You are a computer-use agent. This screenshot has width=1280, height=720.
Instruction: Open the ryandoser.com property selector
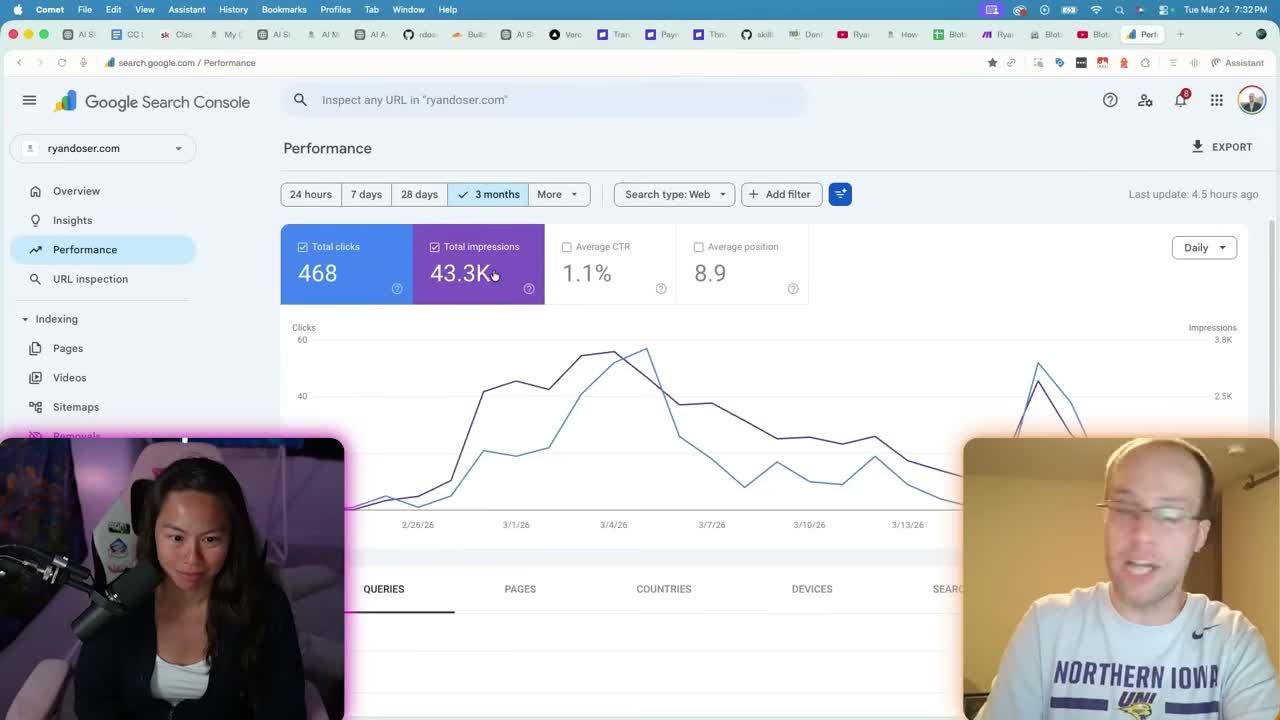click(103, 148)
